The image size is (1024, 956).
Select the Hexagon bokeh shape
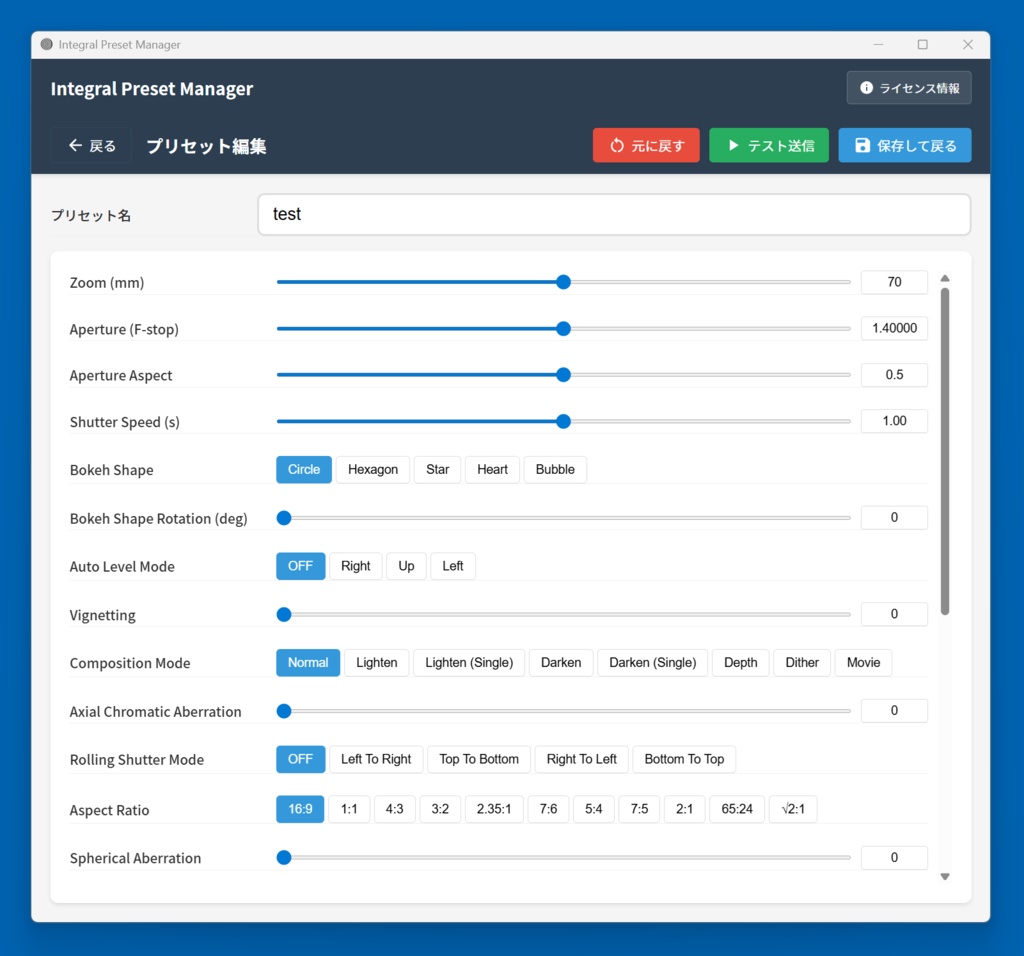372,469
